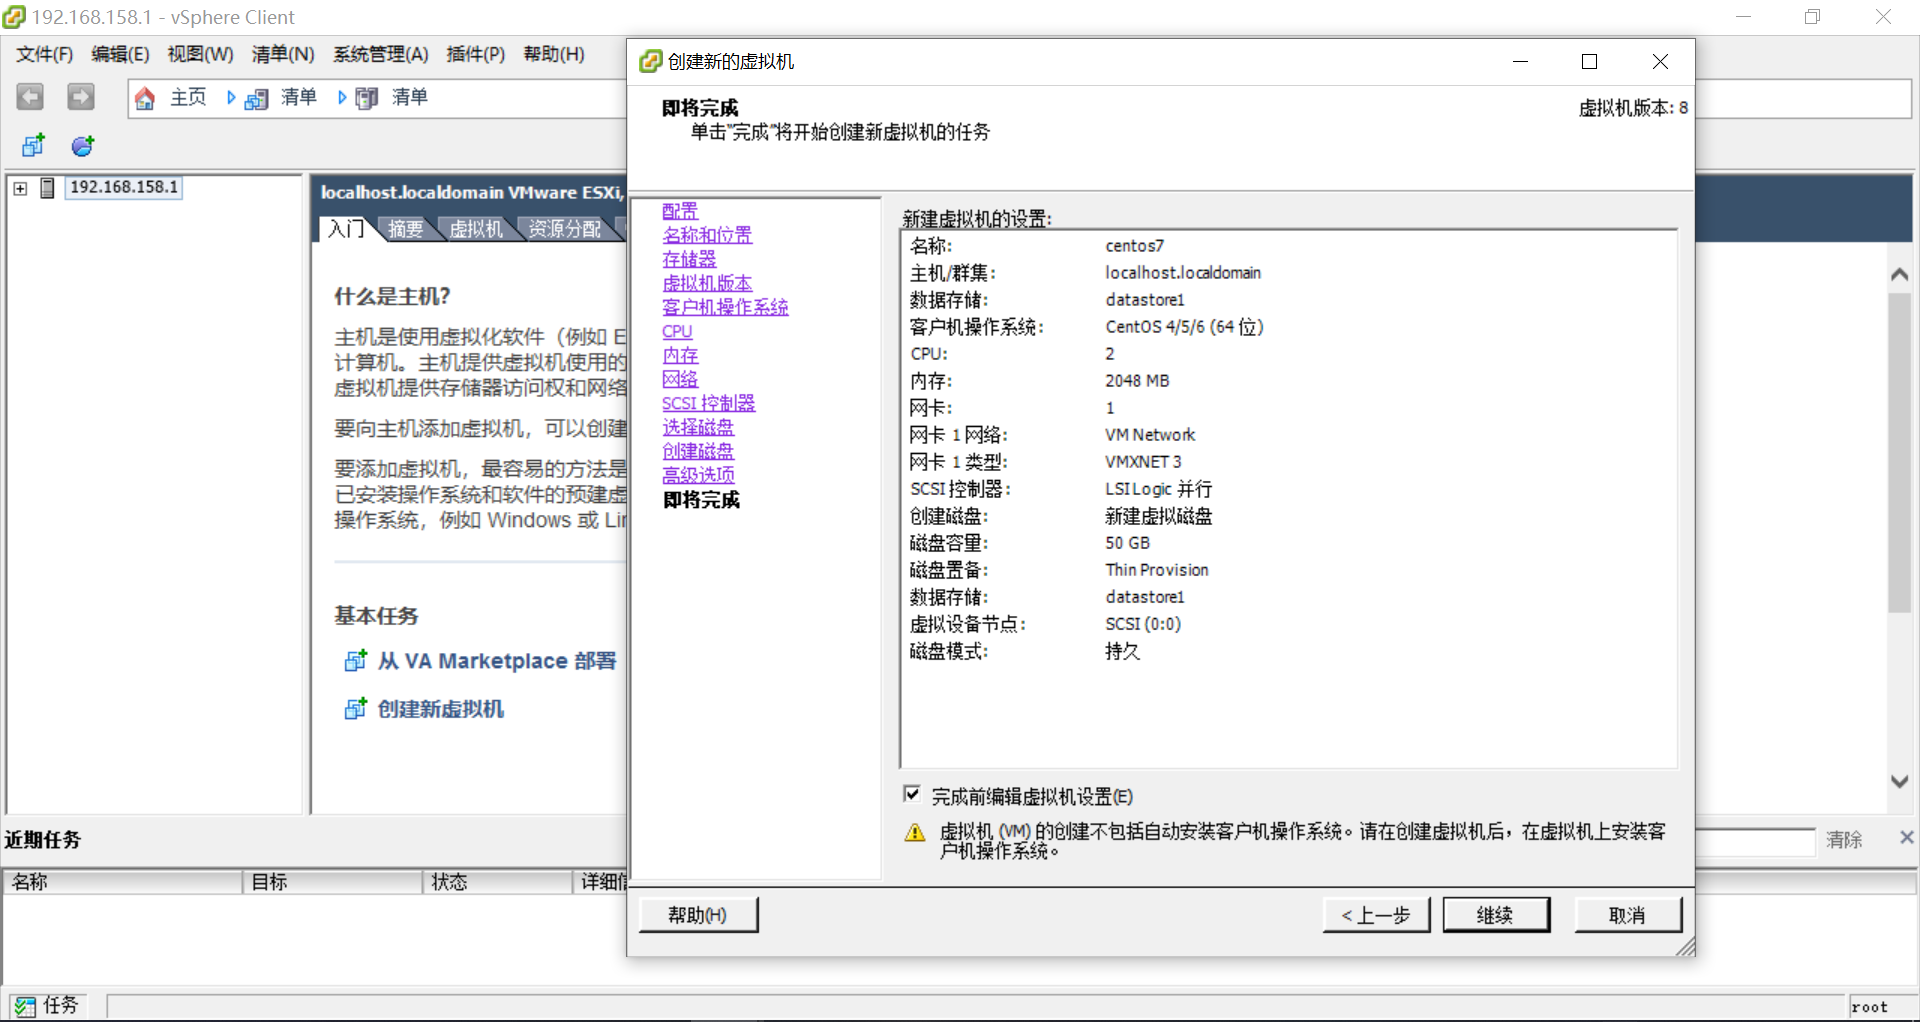Select the host icon beside 192.168.158.1
1920x1022 pixels.
(48, 187)
